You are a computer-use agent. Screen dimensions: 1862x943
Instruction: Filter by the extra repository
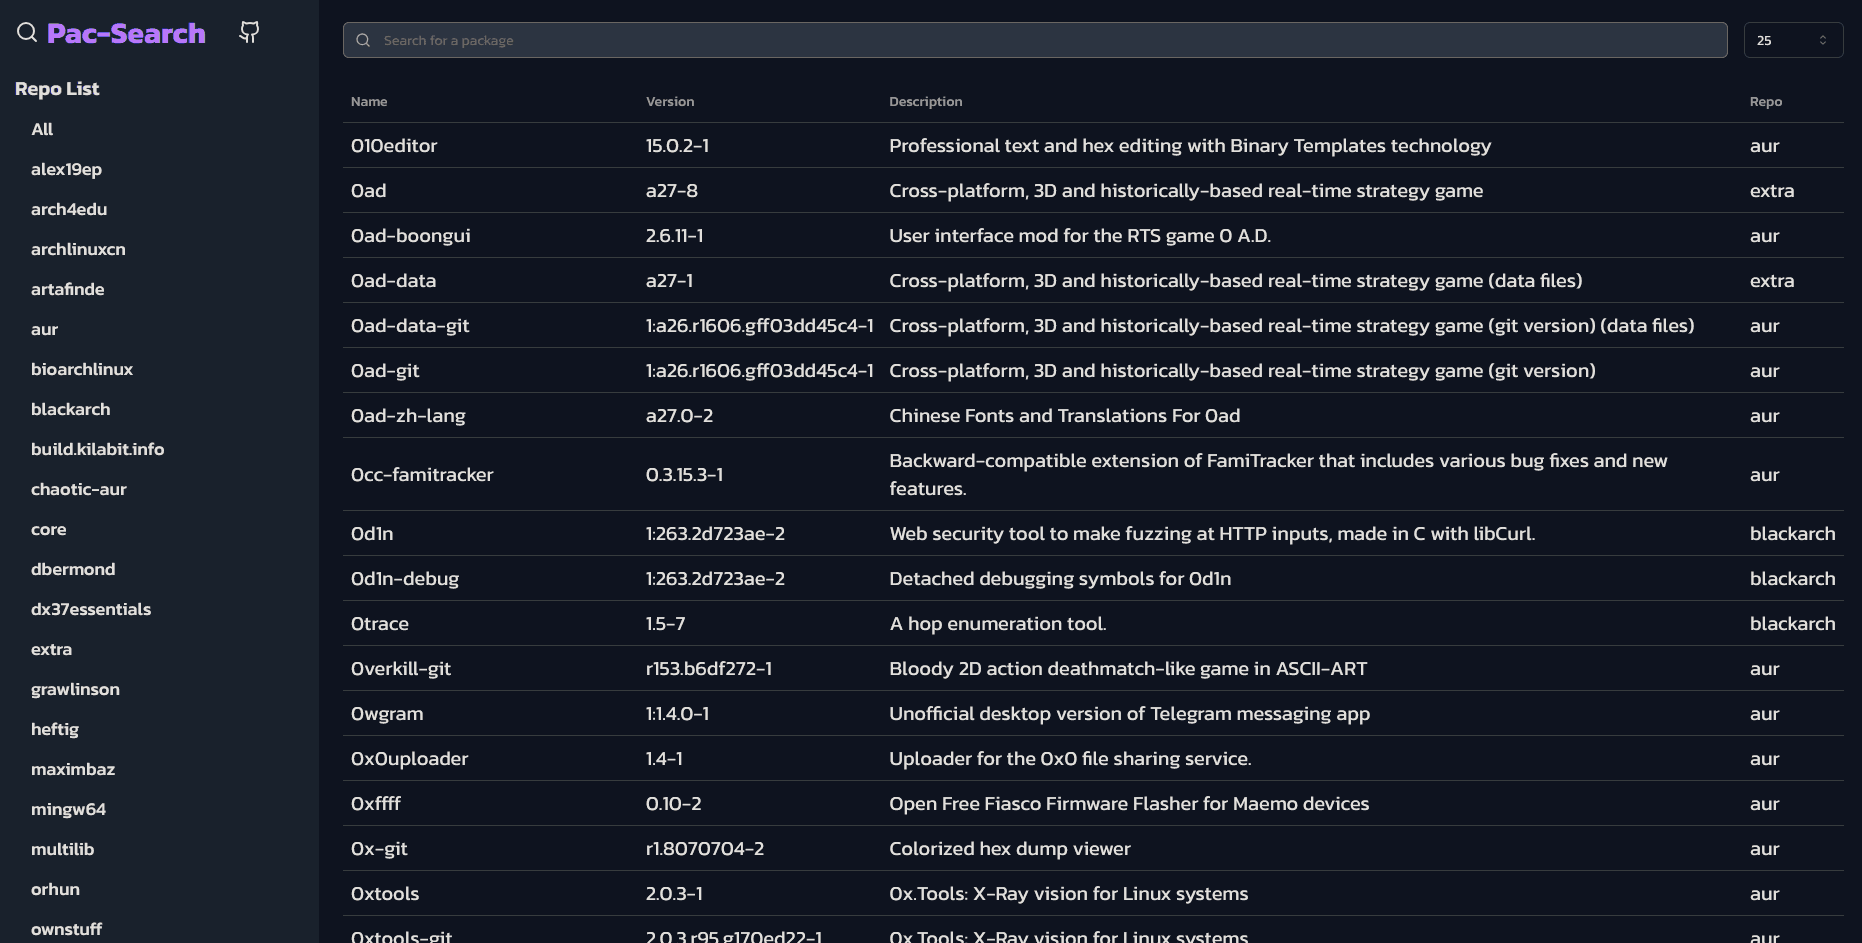coord(51,649)
